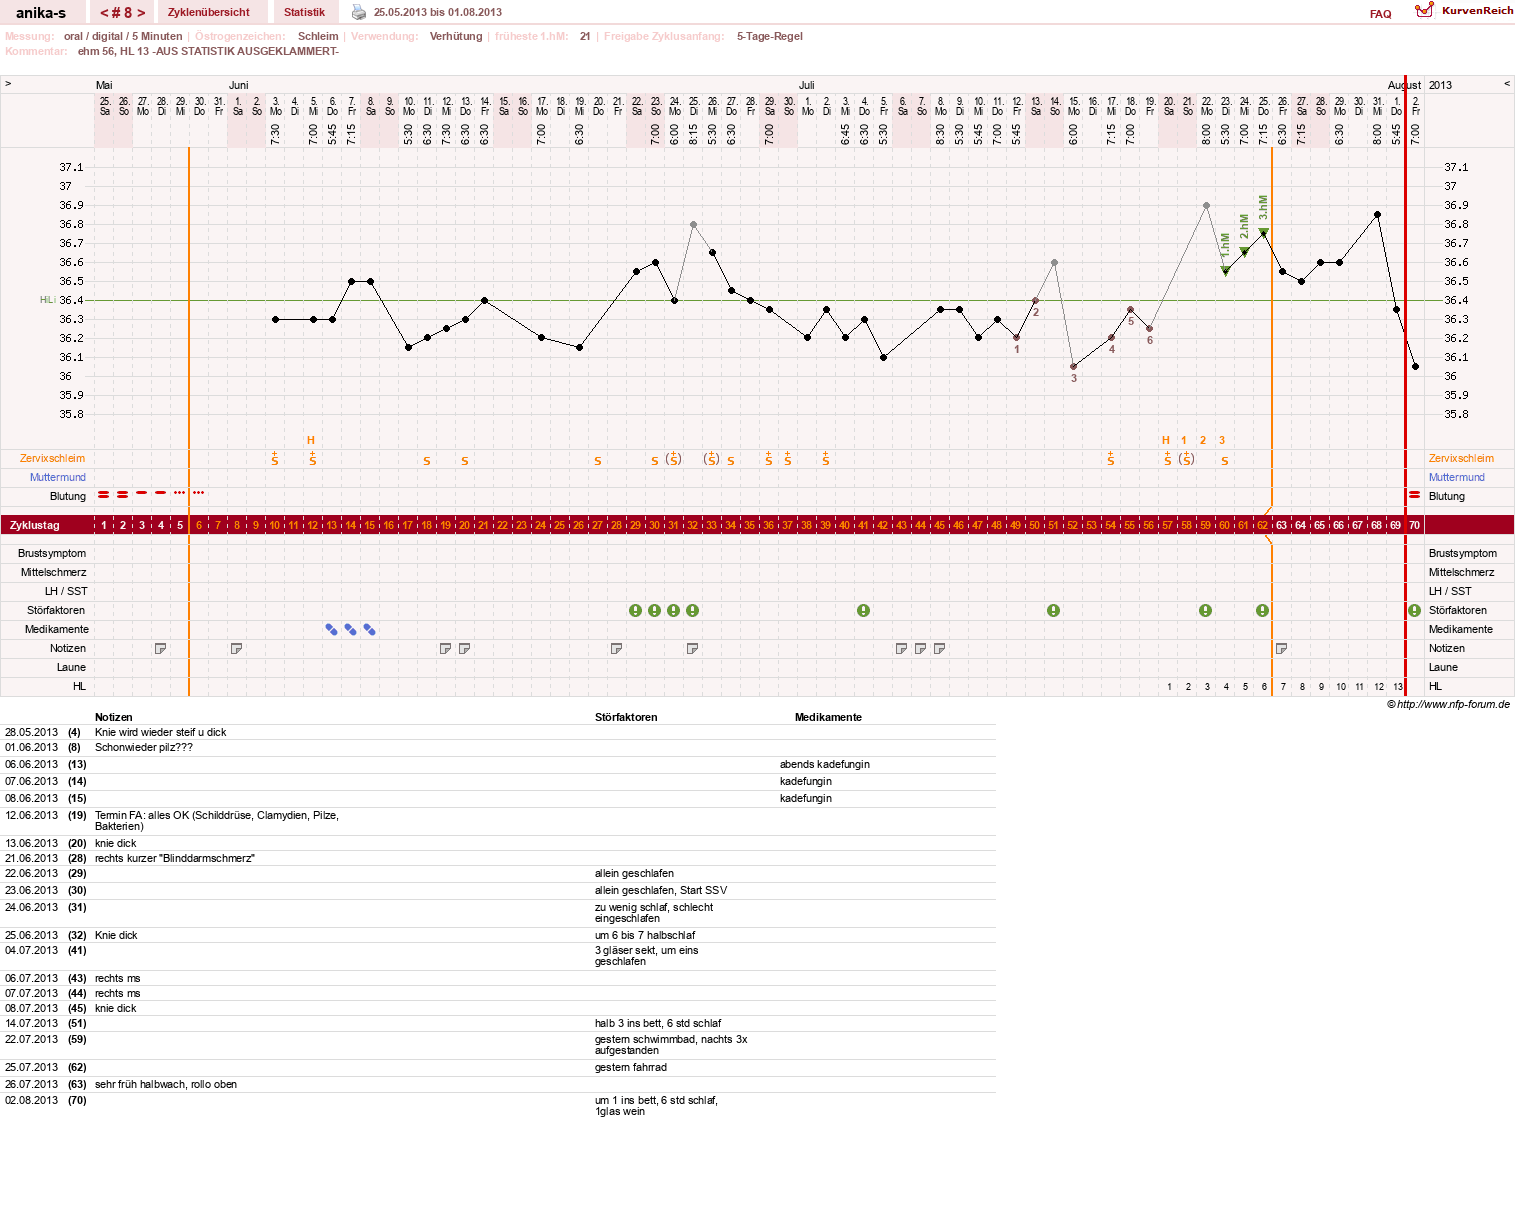Image resolution: width=1515 pixels, height=1226 pixels.
Task: Click entry 'halb 3 ins bett, 6 std schlaf'
Action: pos(658,1023)
